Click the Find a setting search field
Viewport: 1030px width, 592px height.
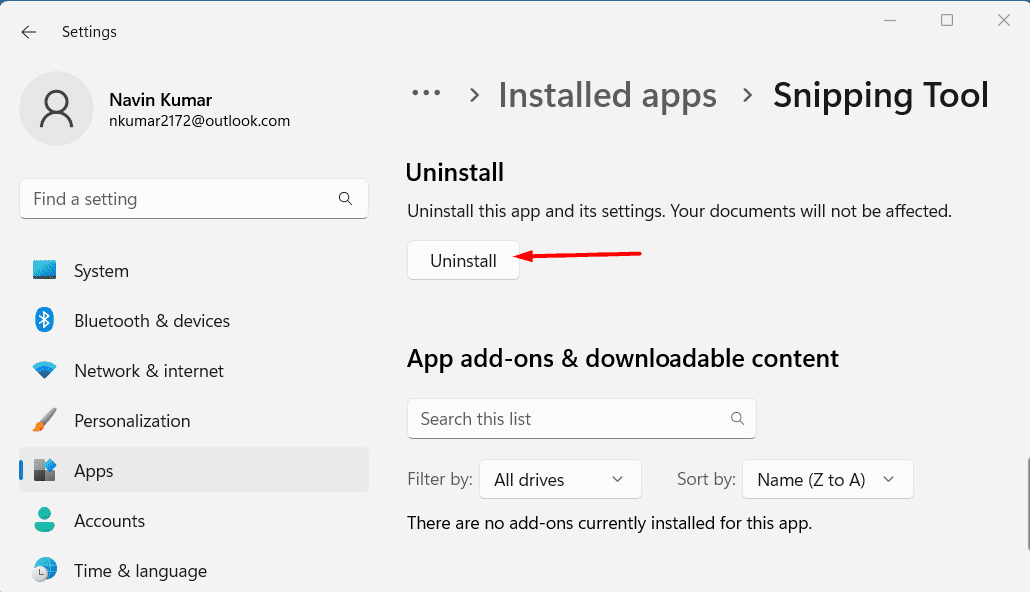pos(194,198)
